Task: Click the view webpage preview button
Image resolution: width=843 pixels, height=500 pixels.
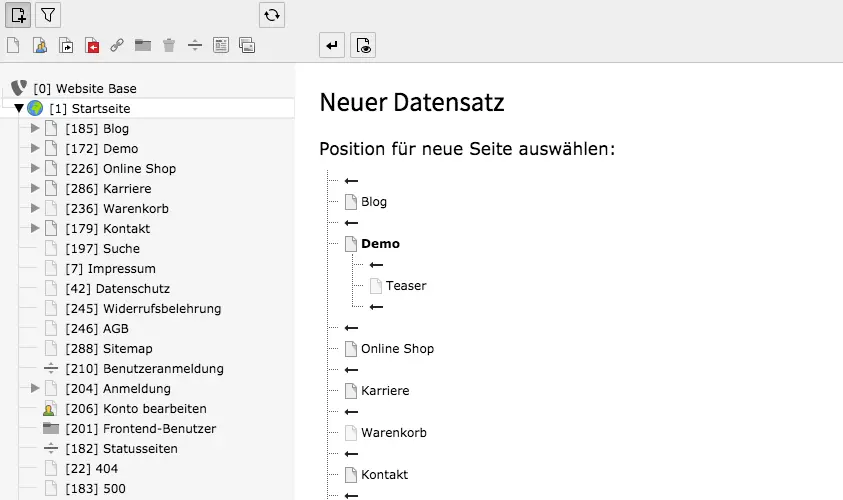Action: point(363,45)
